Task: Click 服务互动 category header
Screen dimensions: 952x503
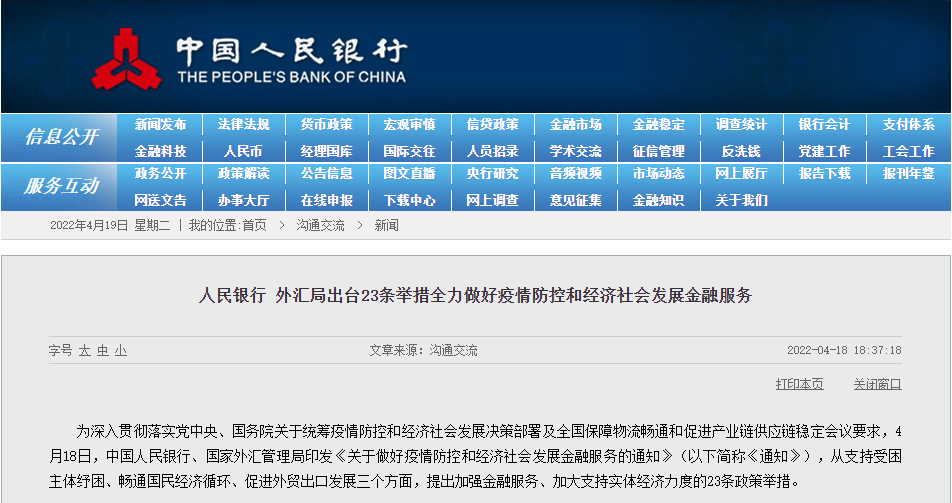Action: [x=61, y=186]
